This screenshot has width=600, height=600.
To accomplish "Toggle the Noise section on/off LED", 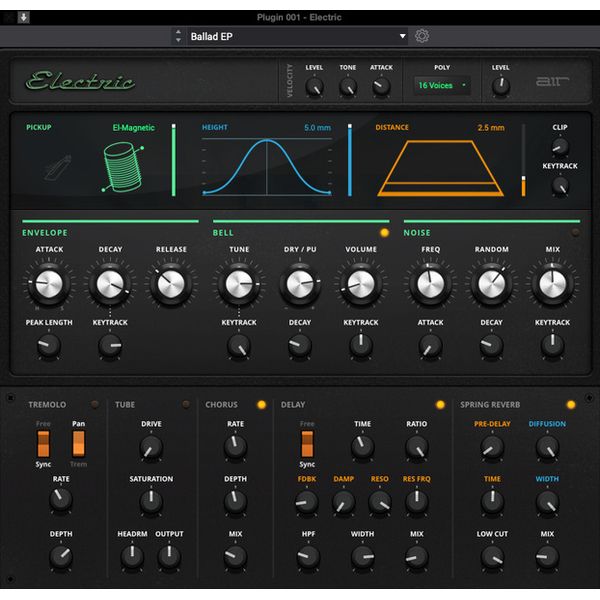I will click(x=575, y=233).
